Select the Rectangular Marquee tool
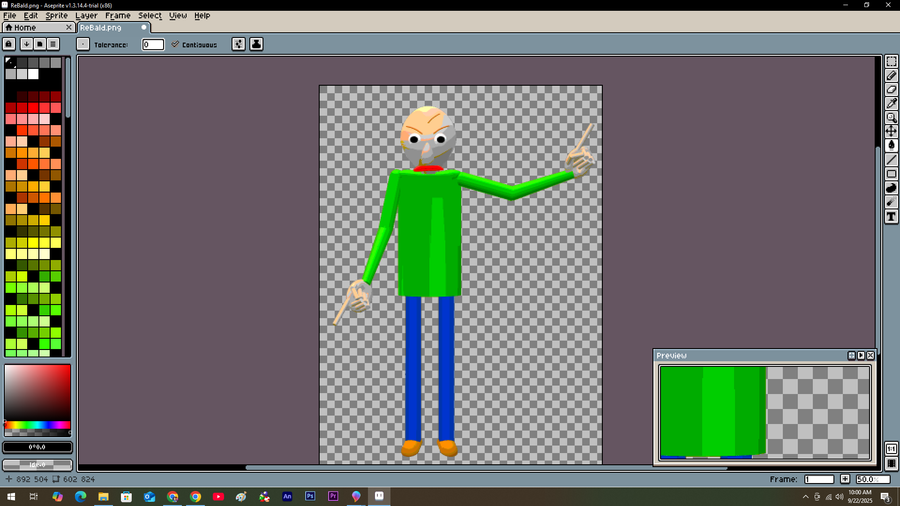This screenshot has height=506, width=900. click(x=891, y=61)
